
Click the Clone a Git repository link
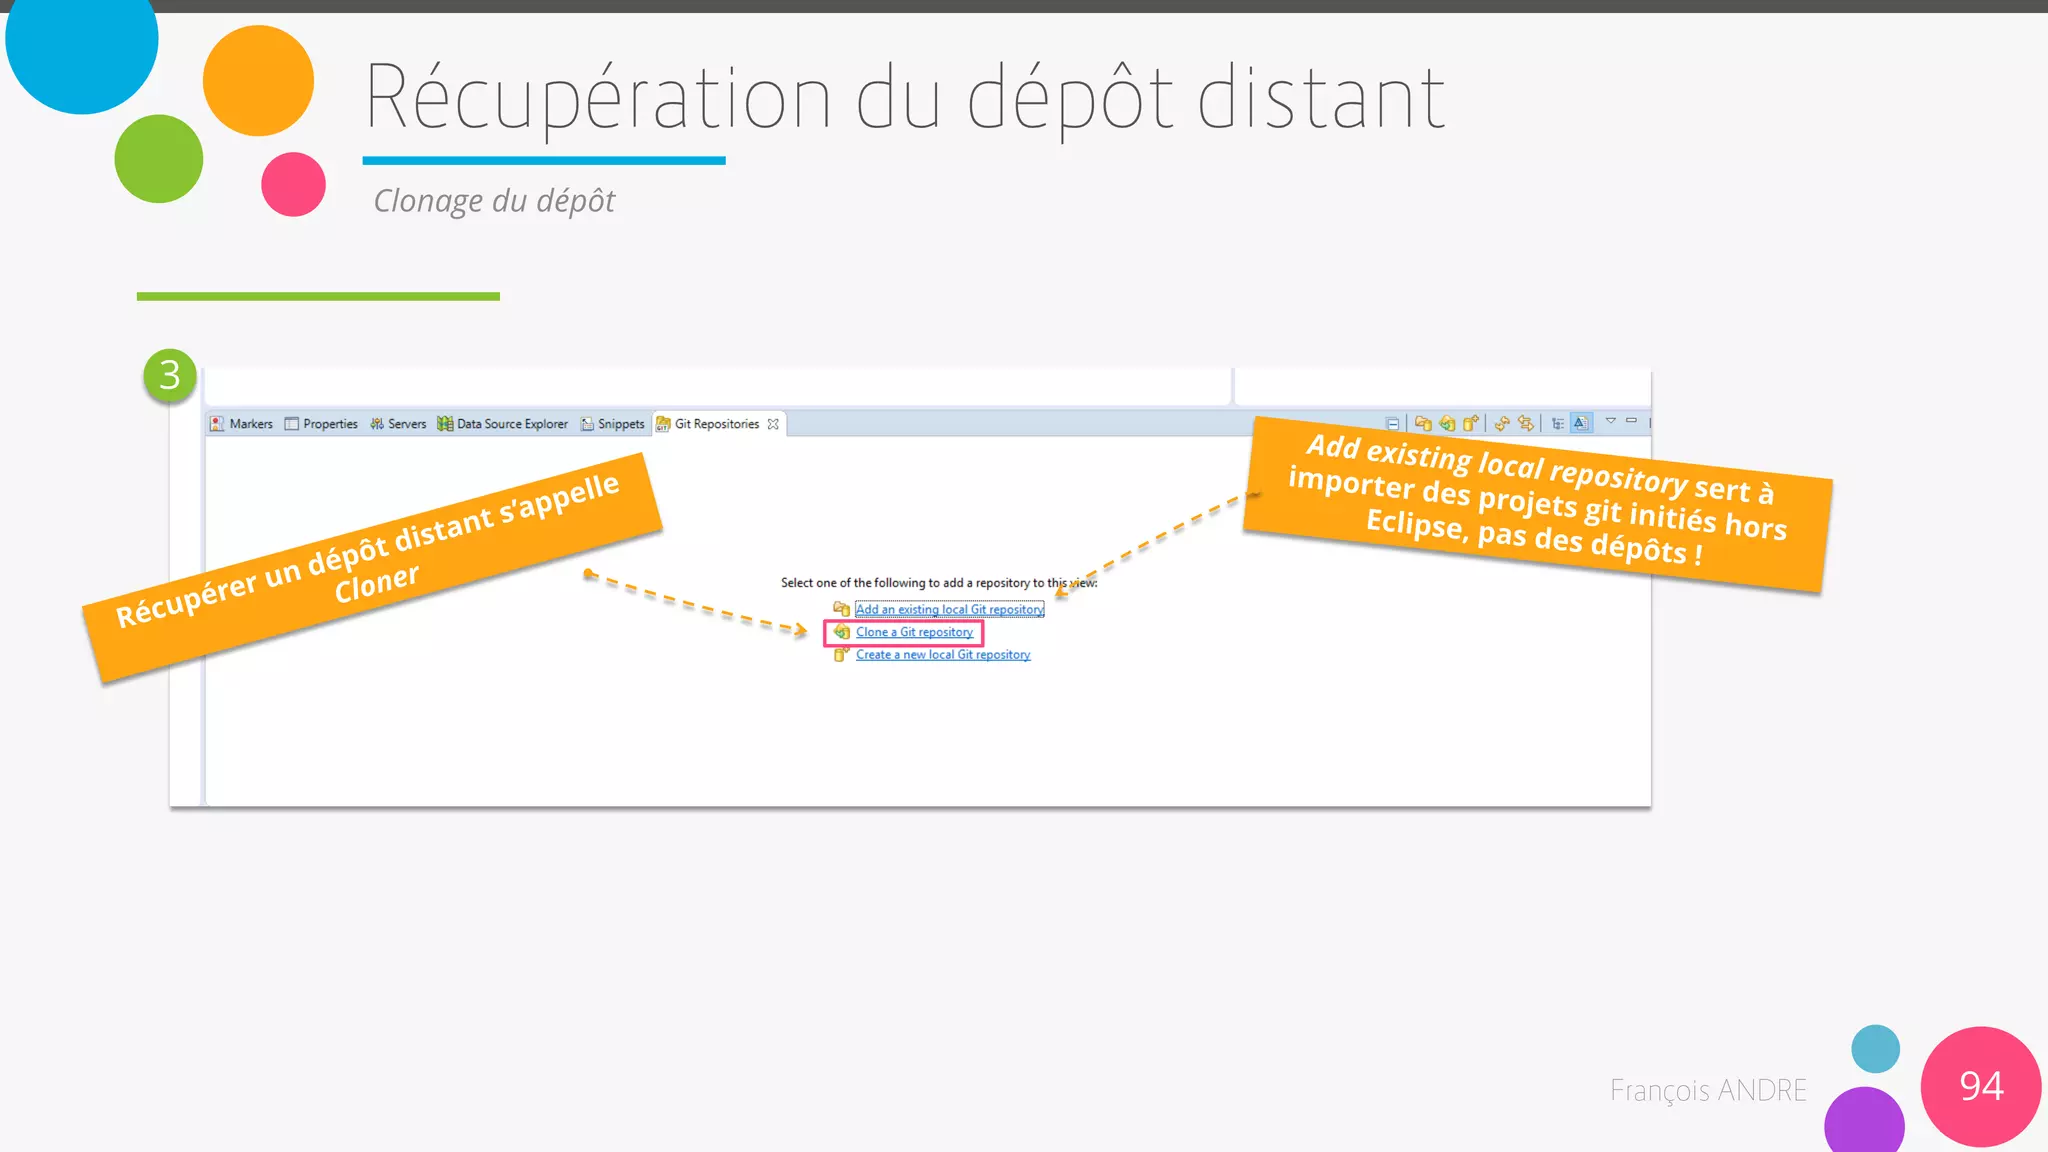pos(914,632)
